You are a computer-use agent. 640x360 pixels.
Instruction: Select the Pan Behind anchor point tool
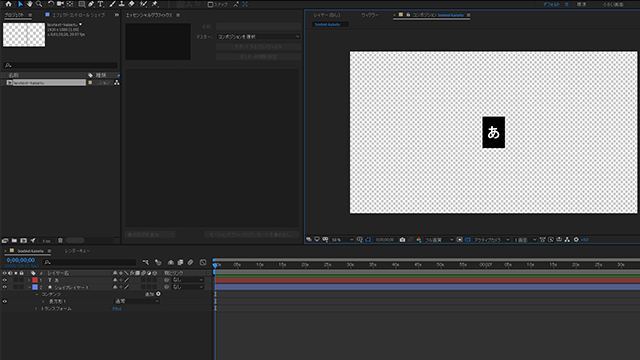pos(70,4)
